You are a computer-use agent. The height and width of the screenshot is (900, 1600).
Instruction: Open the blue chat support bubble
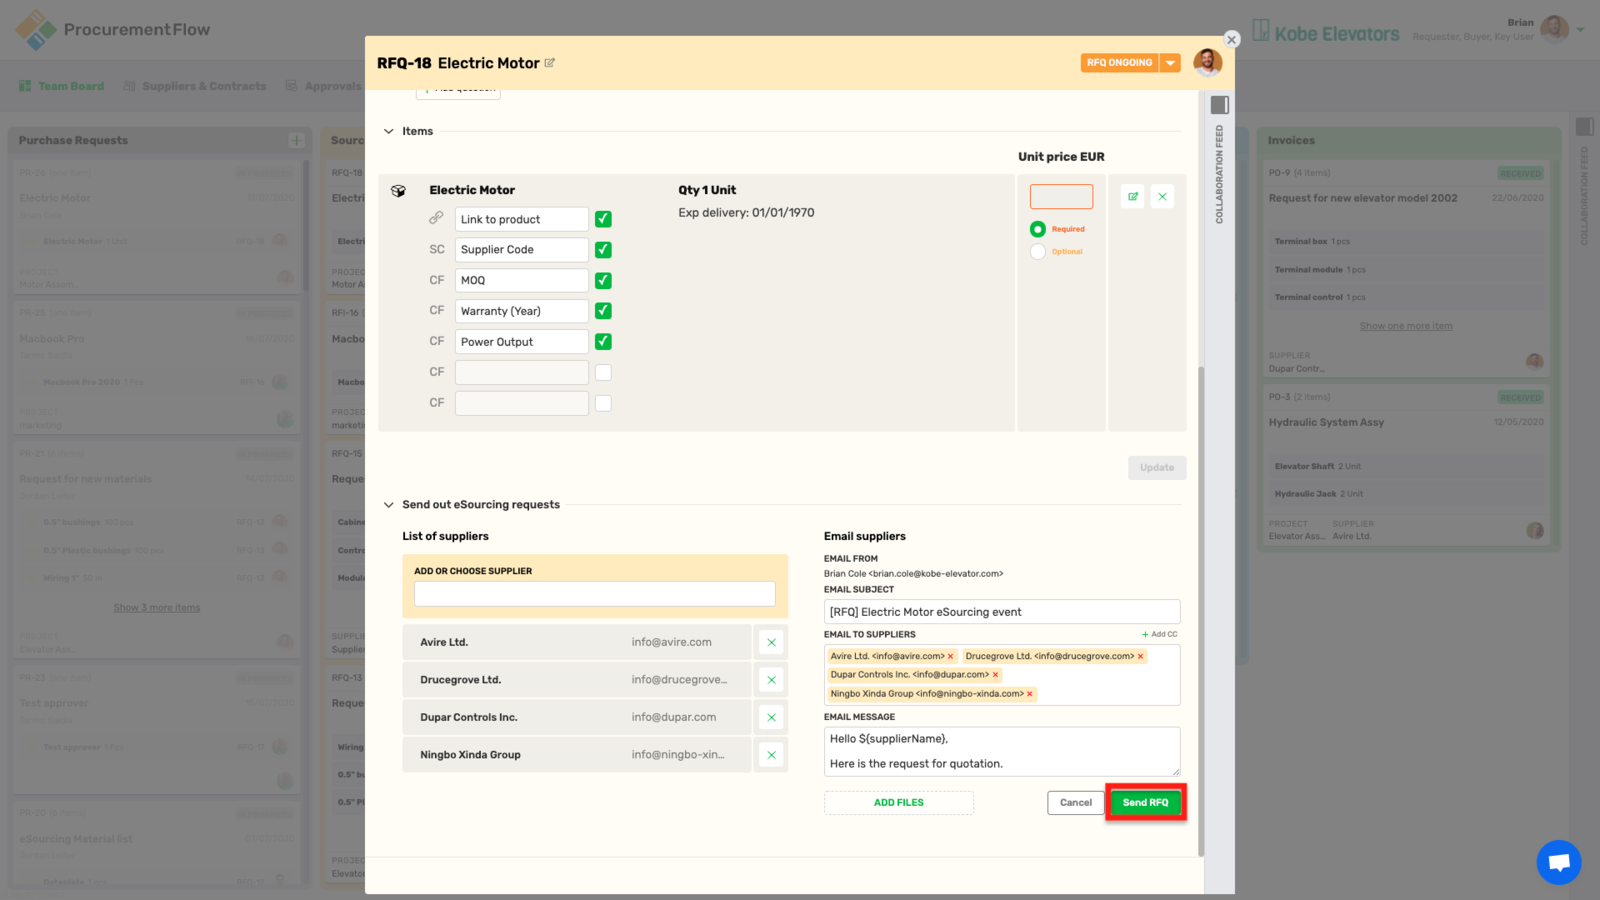1558,861
